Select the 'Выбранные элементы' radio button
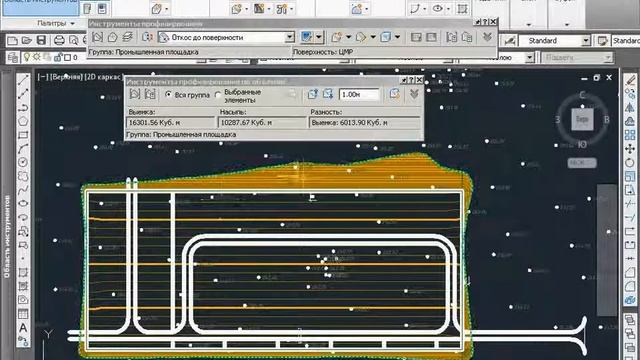Screen dimensions: 640x360 tap(218, 95)
